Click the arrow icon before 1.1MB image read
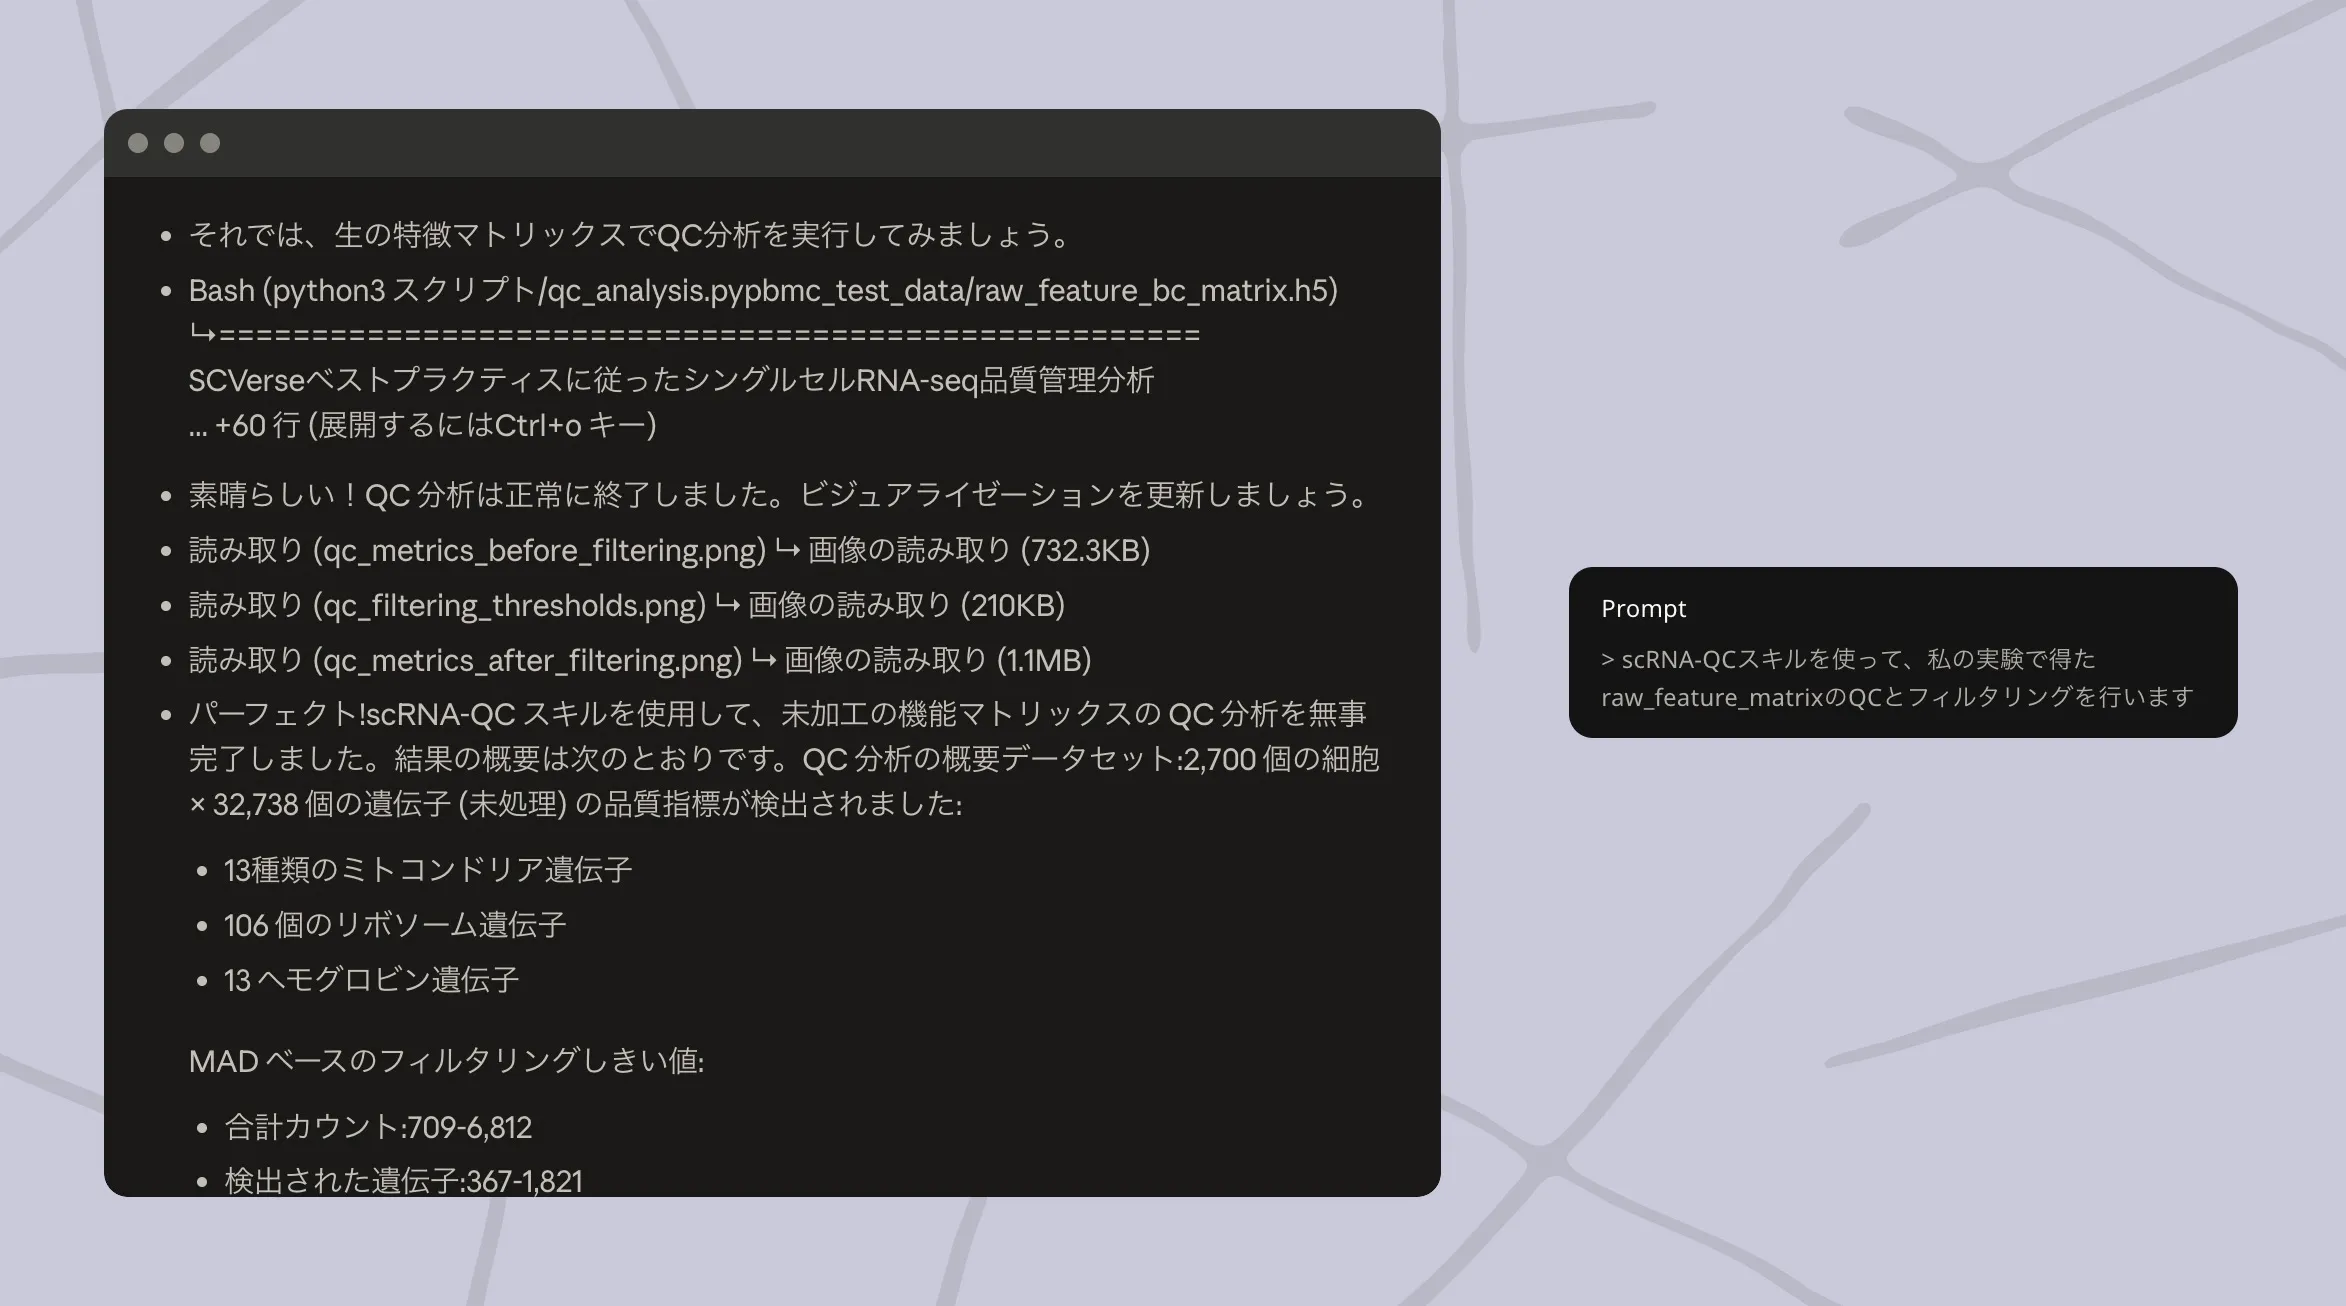 point(764,659)
